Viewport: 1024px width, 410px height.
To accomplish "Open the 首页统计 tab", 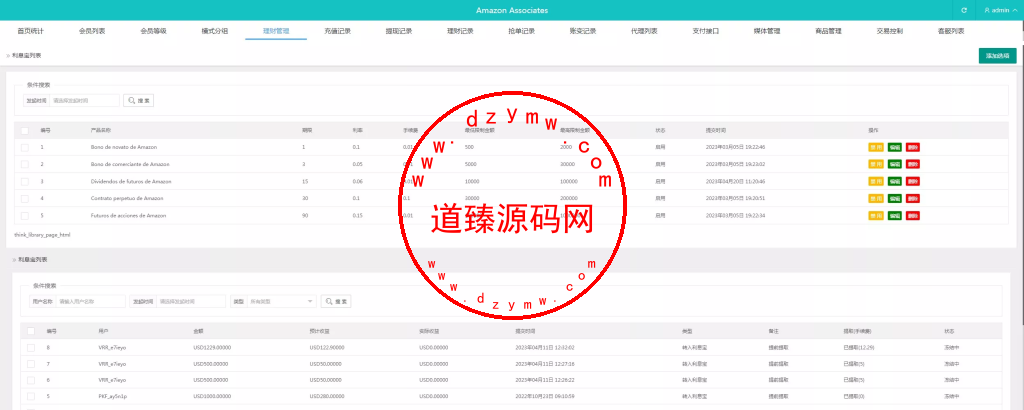I will click(30, 31).
